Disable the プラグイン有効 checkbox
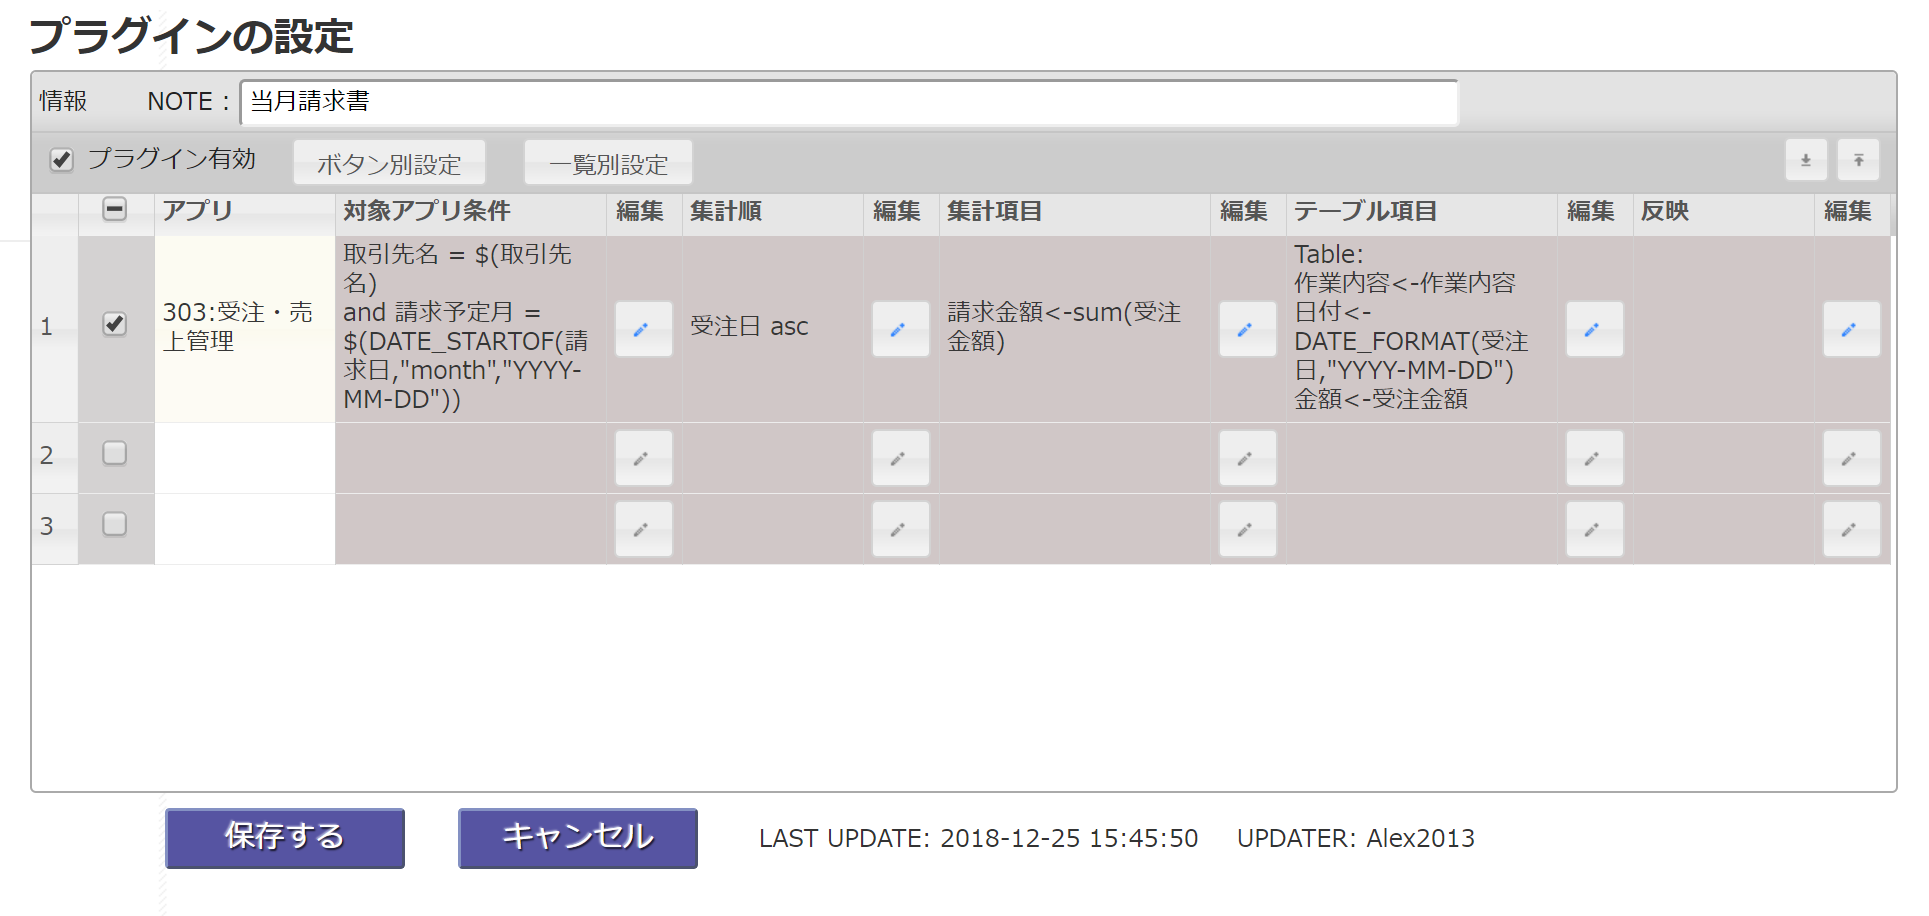The height and width of the screenshot is (916, 1929). [61, 160]
